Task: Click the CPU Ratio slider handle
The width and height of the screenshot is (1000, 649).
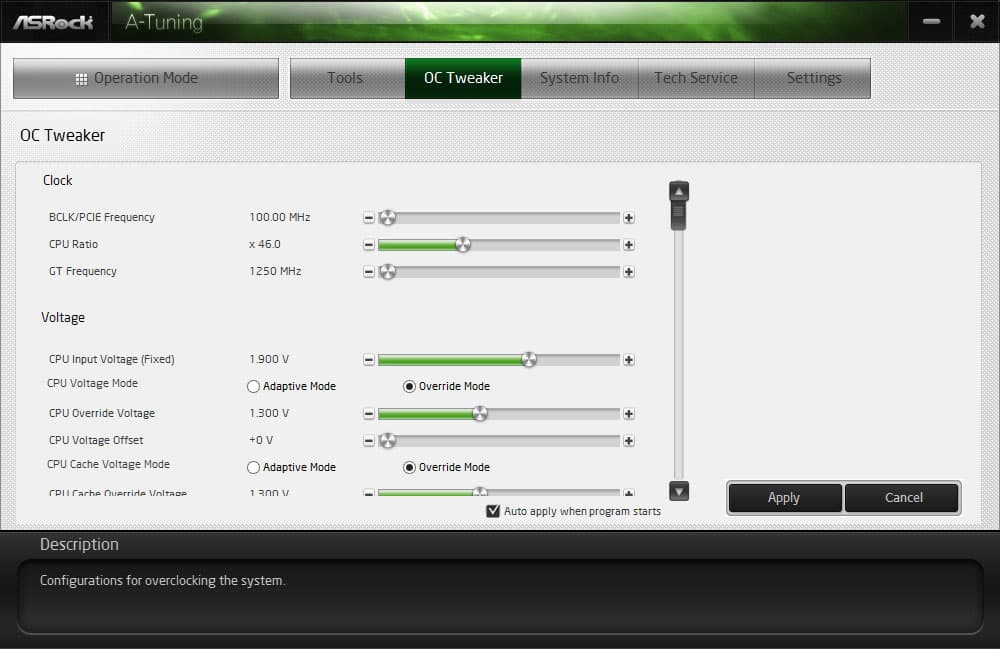Action: point(463,245)
